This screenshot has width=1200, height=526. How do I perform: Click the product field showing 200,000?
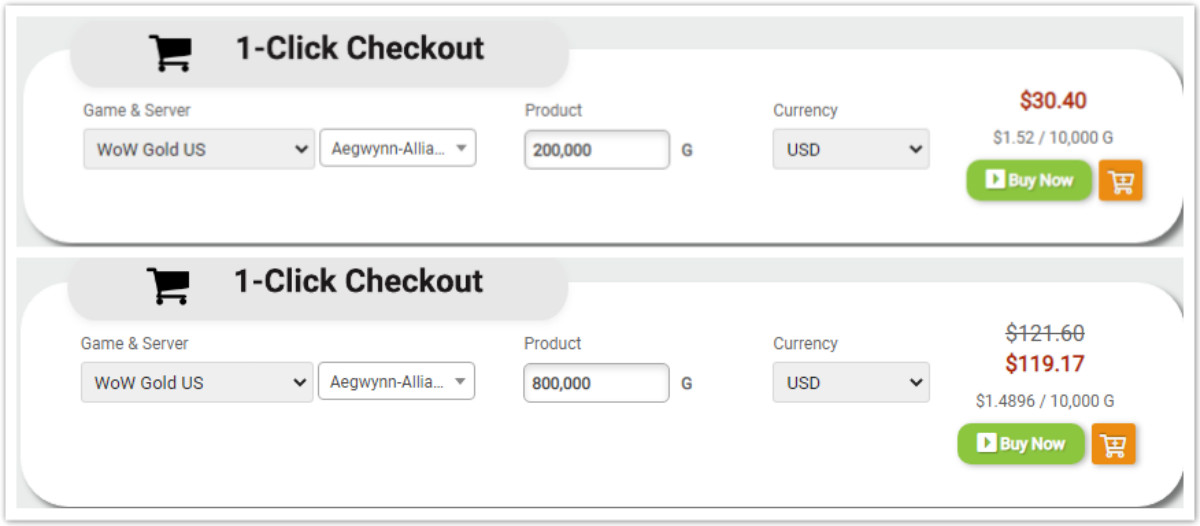(597, 149)
